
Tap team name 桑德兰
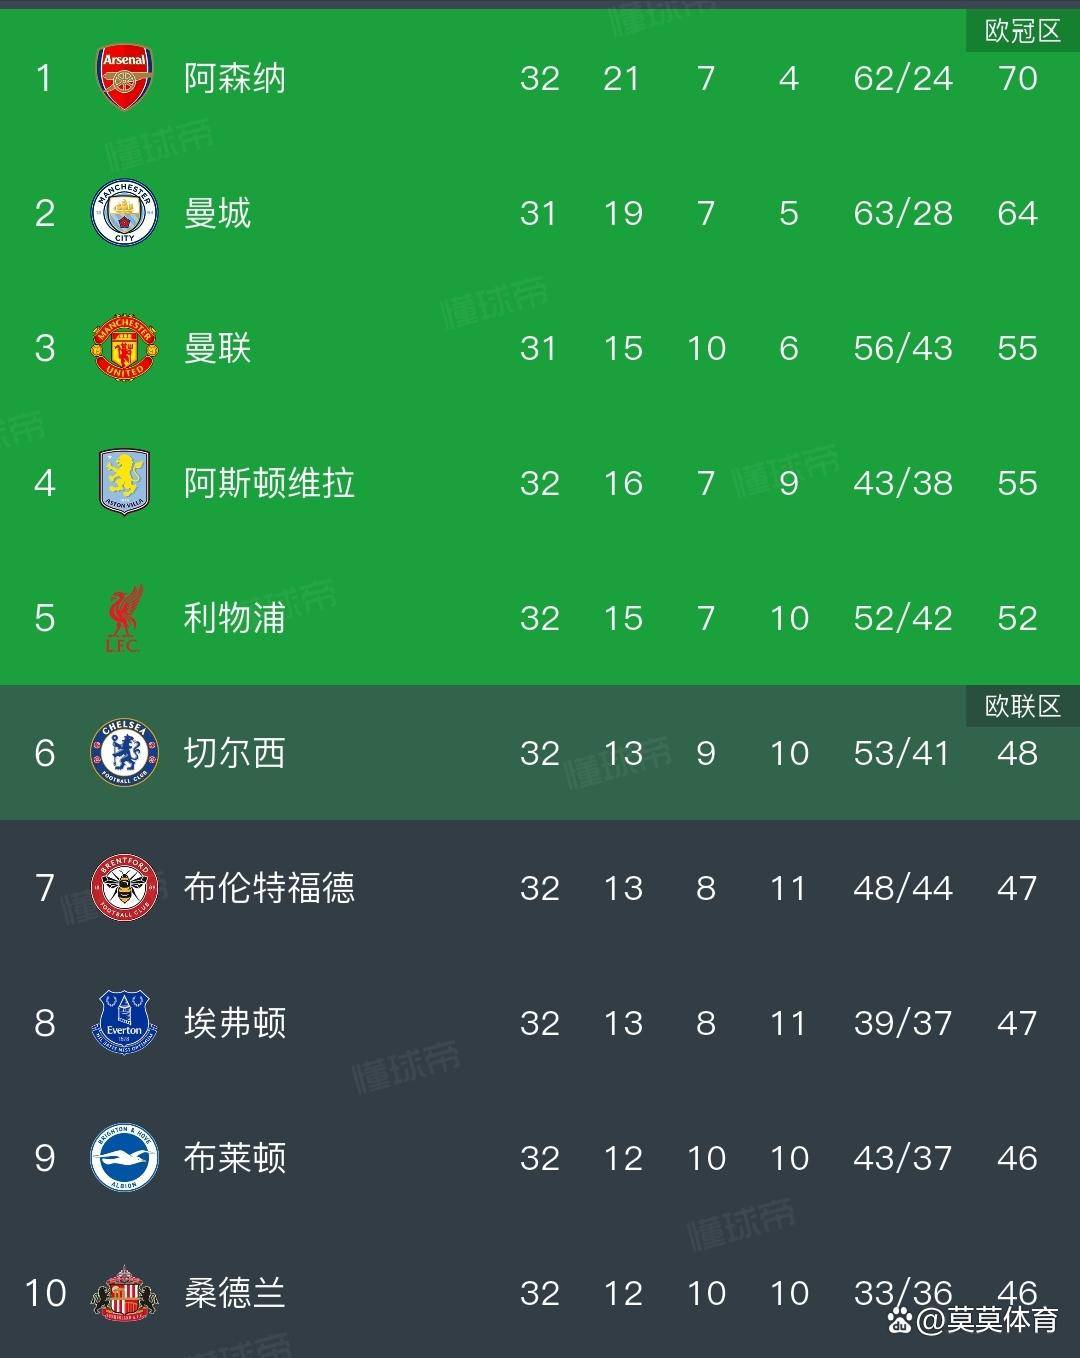(x=235, y=1293)
